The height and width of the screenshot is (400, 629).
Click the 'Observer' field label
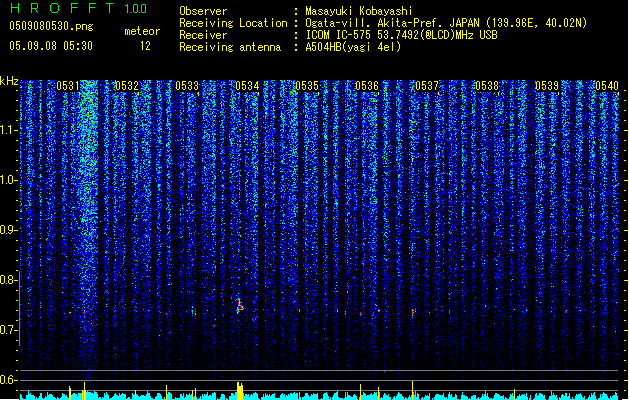tap(203, 11)
